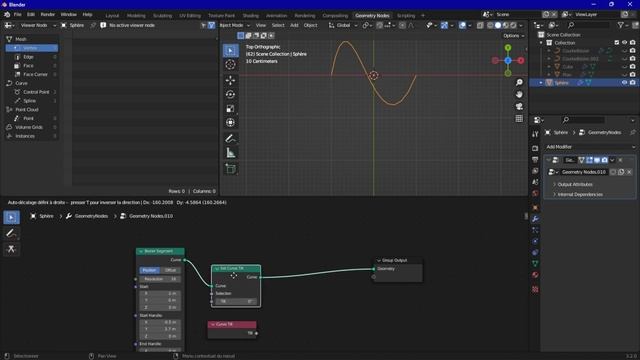Click the viewport pan hand icon

(x=519, y=94)
